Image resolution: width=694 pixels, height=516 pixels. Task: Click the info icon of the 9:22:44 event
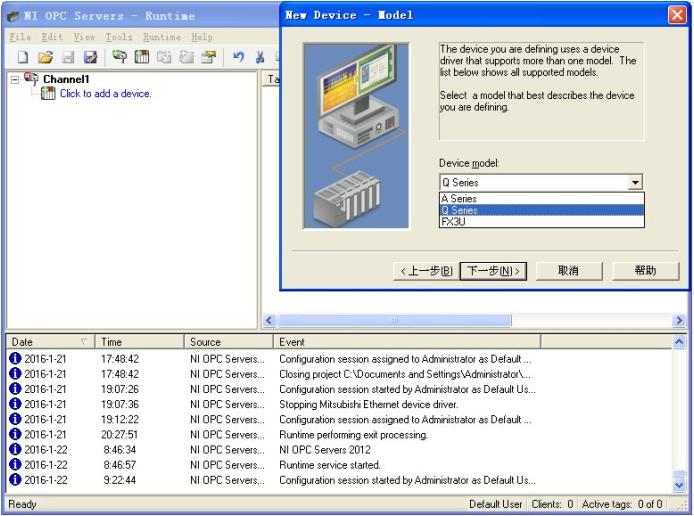[15, 480]
